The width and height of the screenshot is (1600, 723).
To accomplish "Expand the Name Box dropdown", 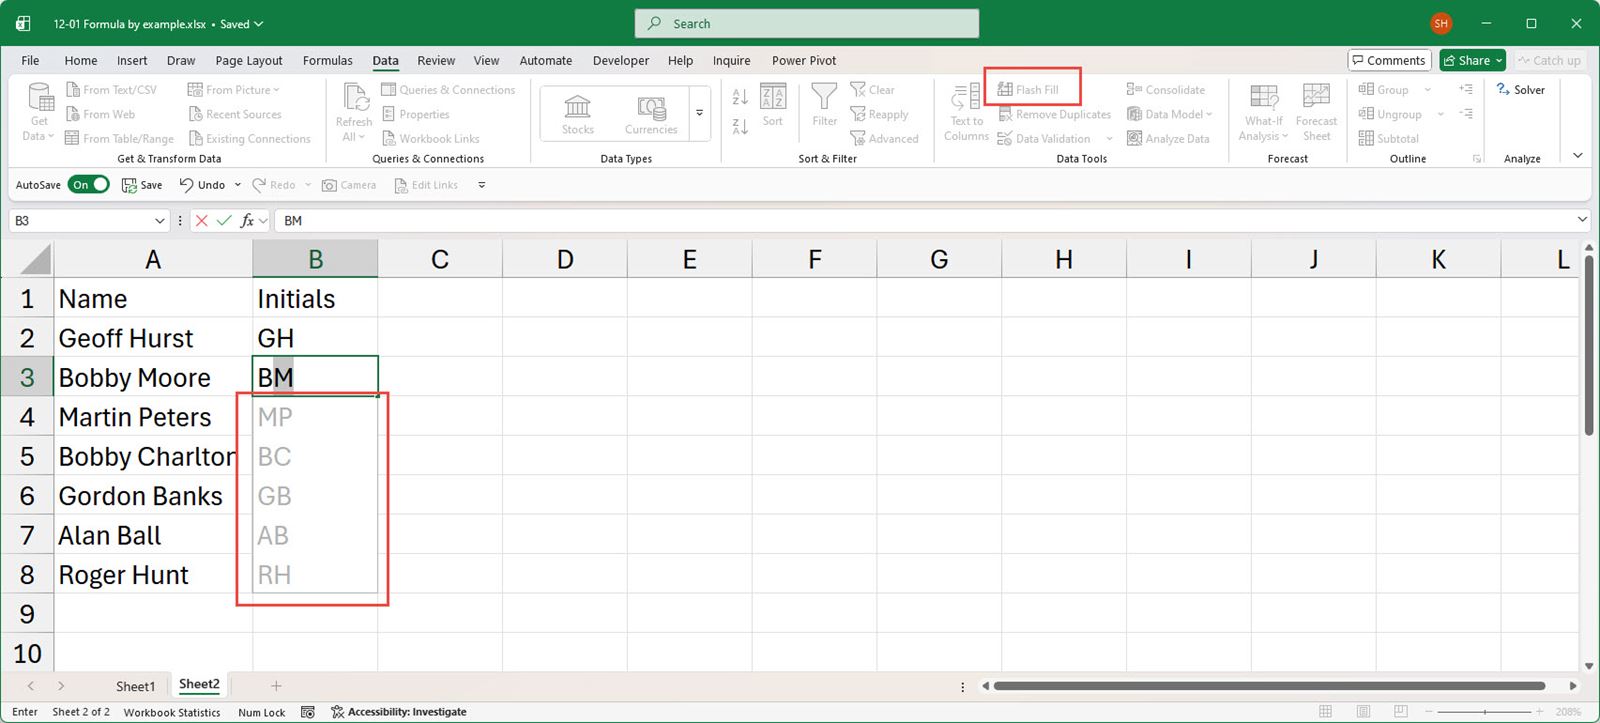I will [x=159, y=221].
